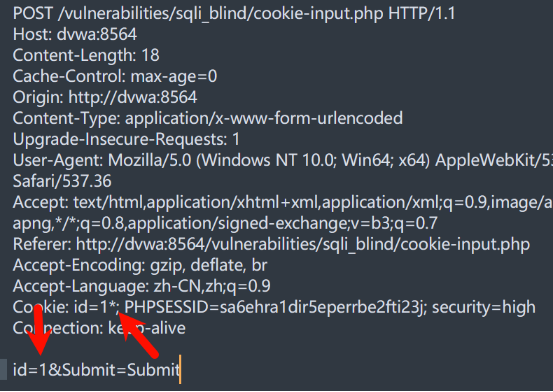The image size is (553, 392).
Task: Click the User-Agent Mozilla/5.0 line
Action: tap(283, 161)
